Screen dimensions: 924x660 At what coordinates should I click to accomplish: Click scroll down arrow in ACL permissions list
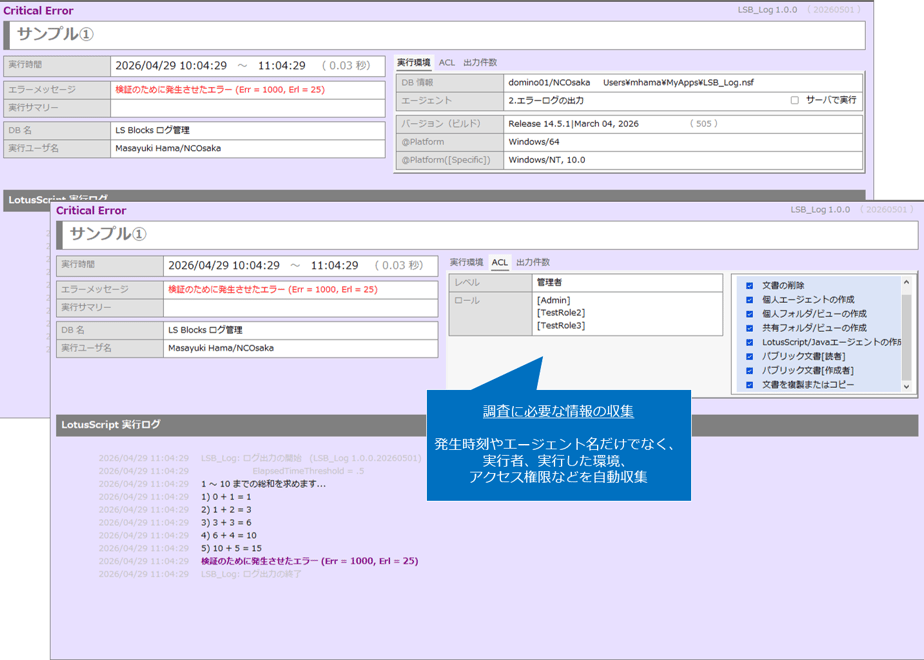point(906,387)
